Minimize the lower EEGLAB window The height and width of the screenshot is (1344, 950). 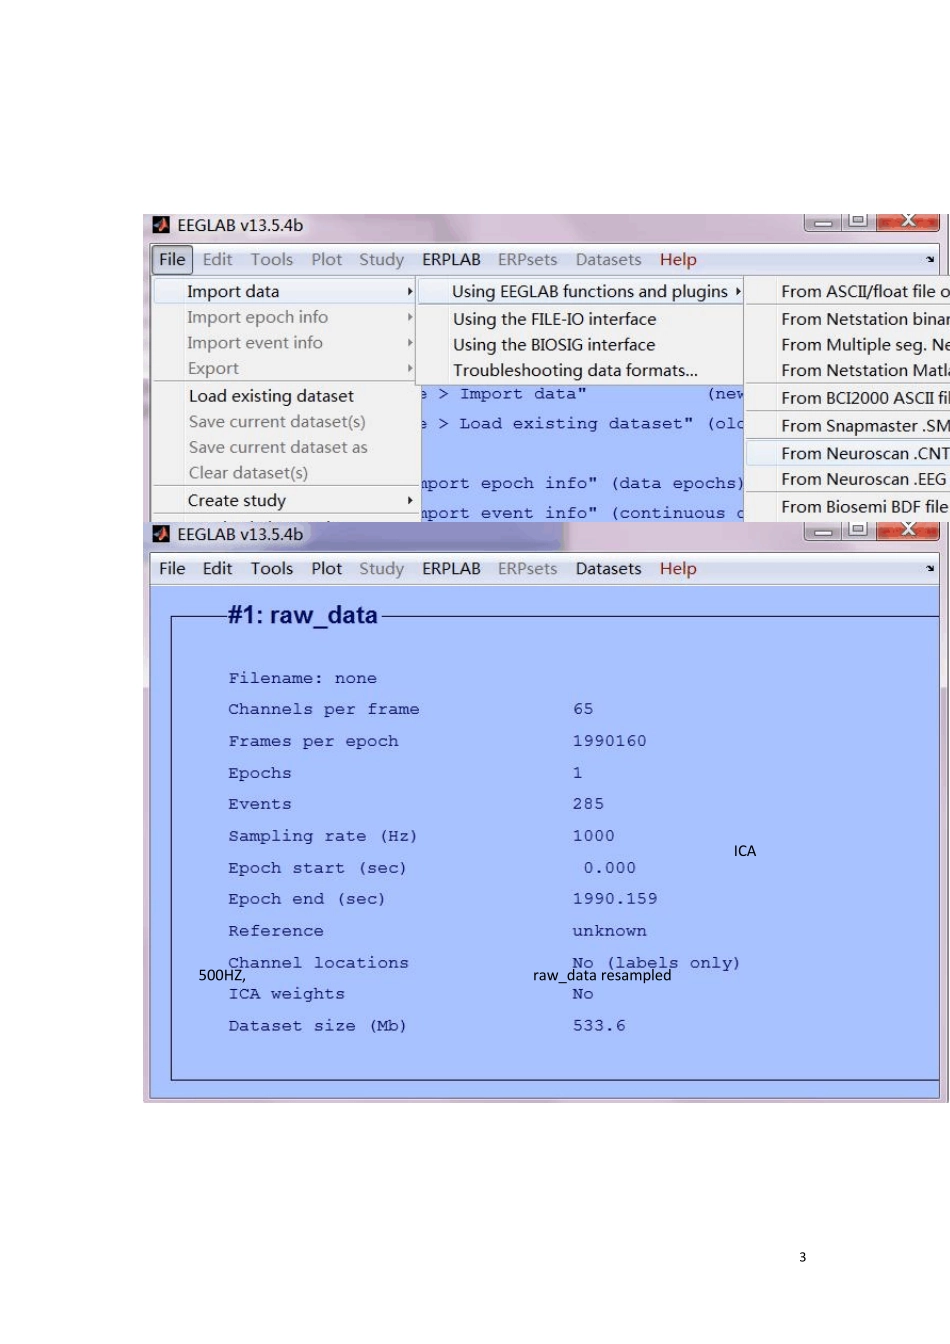coord(823,530)
